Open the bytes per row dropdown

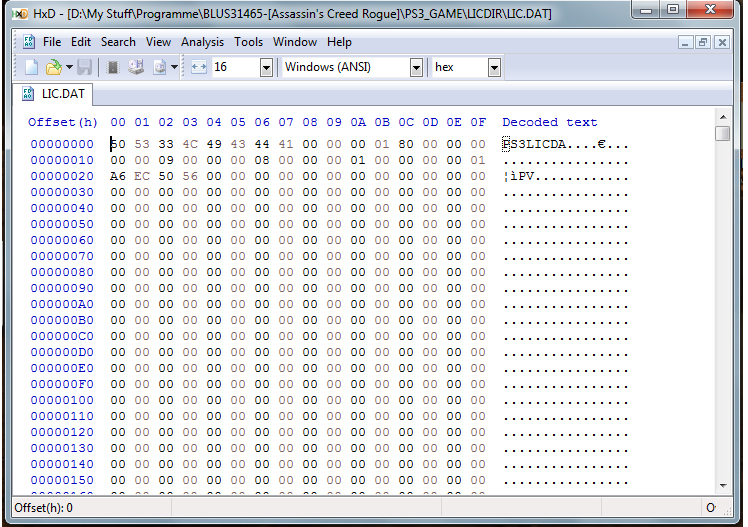click(x=266, y=67)
